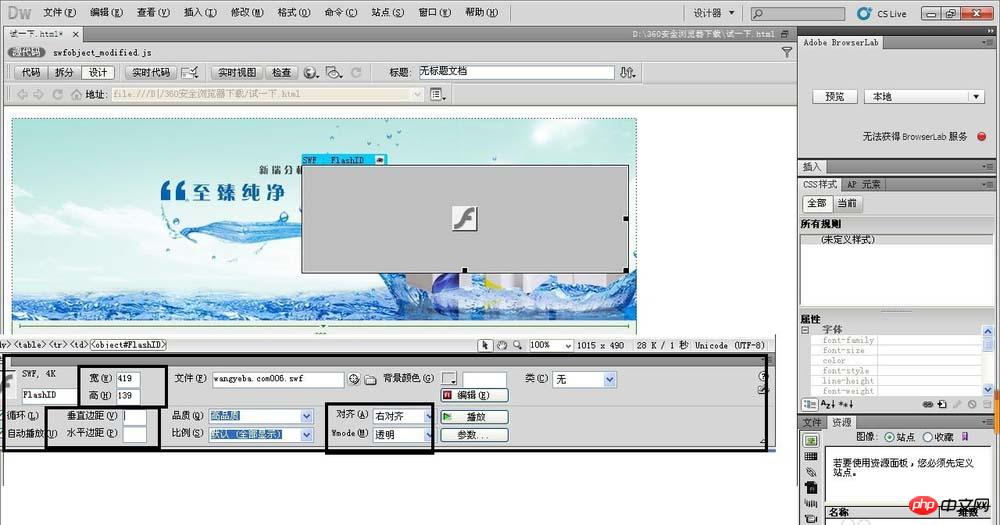Select 收藏 radio button in Assets
Image resolution: width=1000 pixels, height=525 pixels.
(928, 437)
